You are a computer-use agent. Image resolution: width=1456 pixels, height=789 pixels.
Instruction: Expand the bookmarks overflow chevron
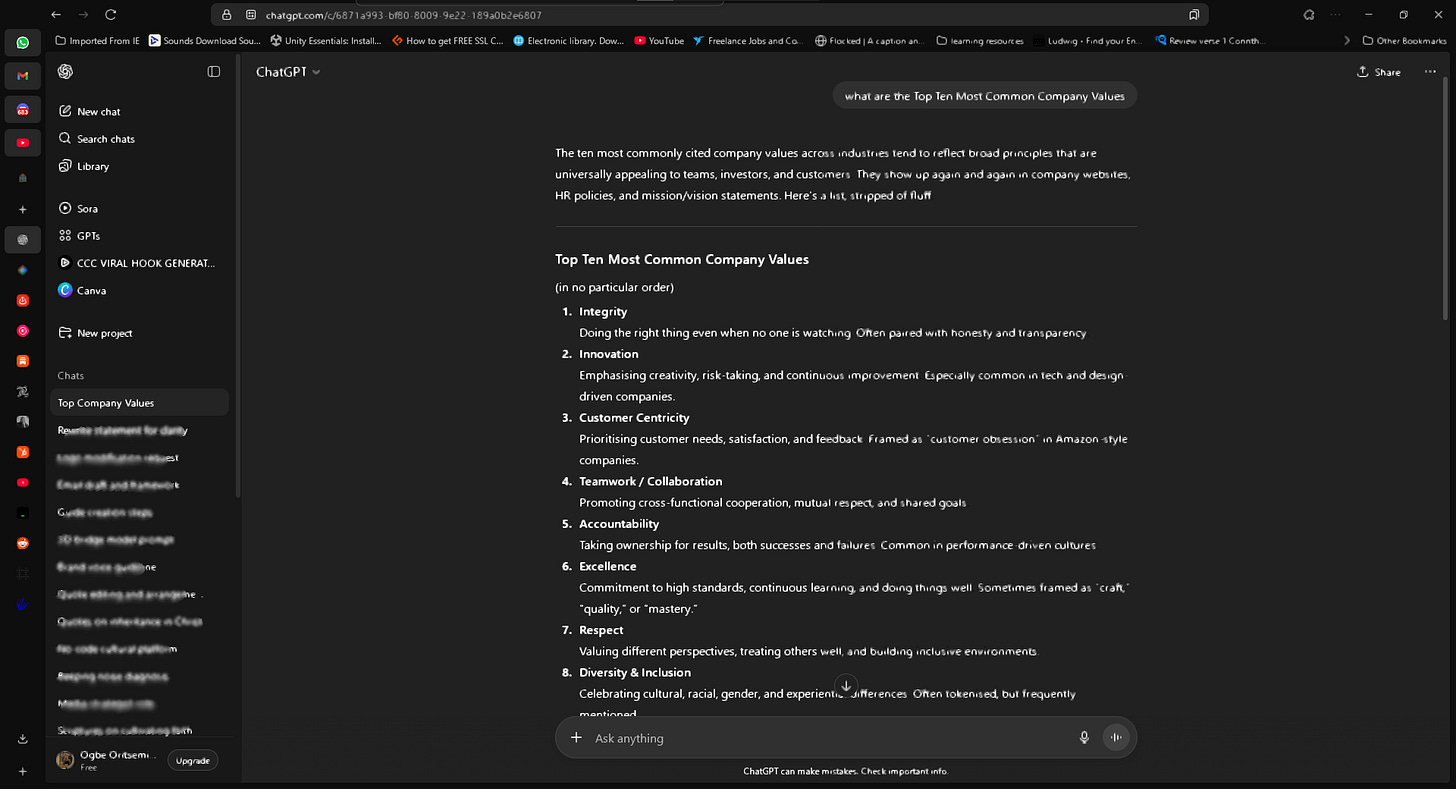pos(1346,41)
